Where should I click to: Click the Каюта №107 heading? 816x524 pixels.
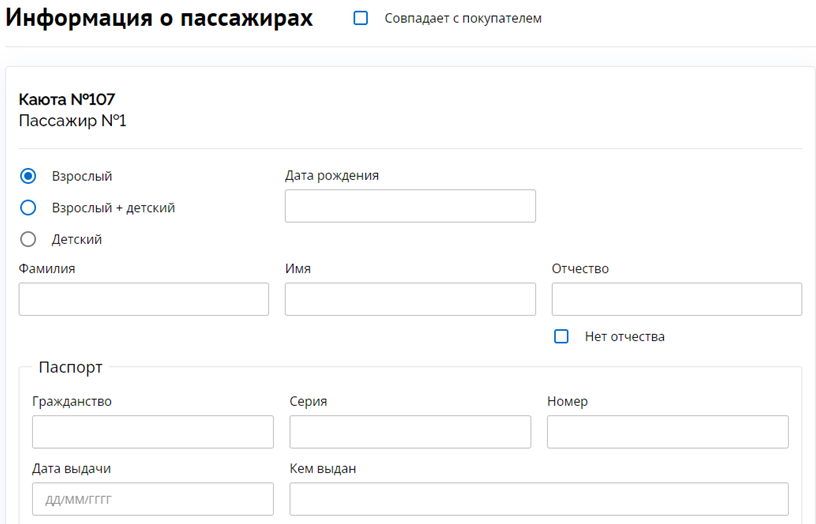click(67, 99)
